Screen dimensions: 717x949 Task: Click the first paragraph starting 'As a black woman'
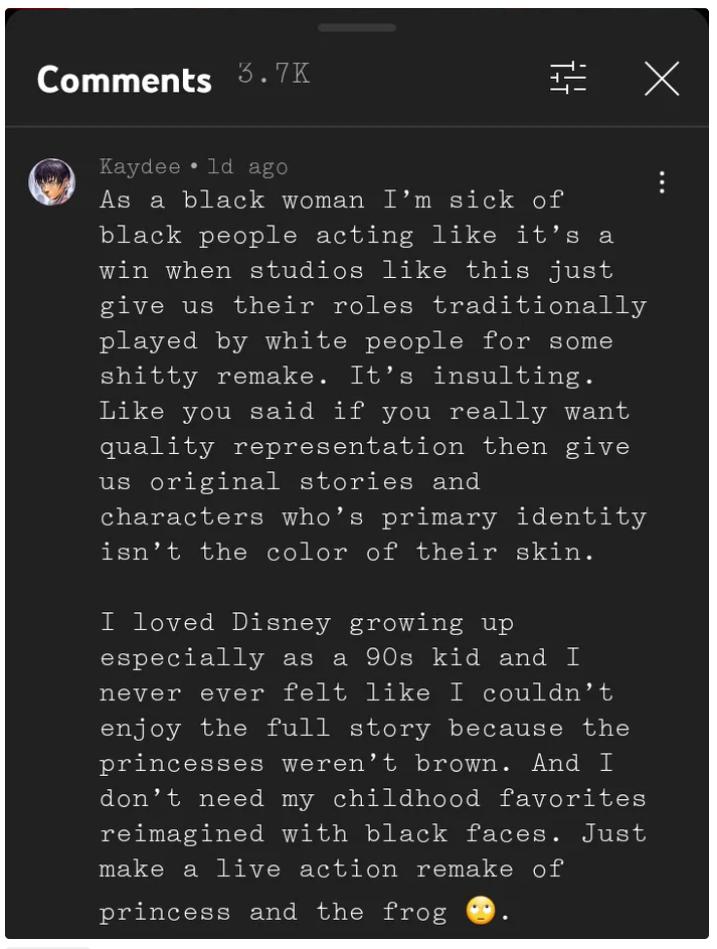372,375
